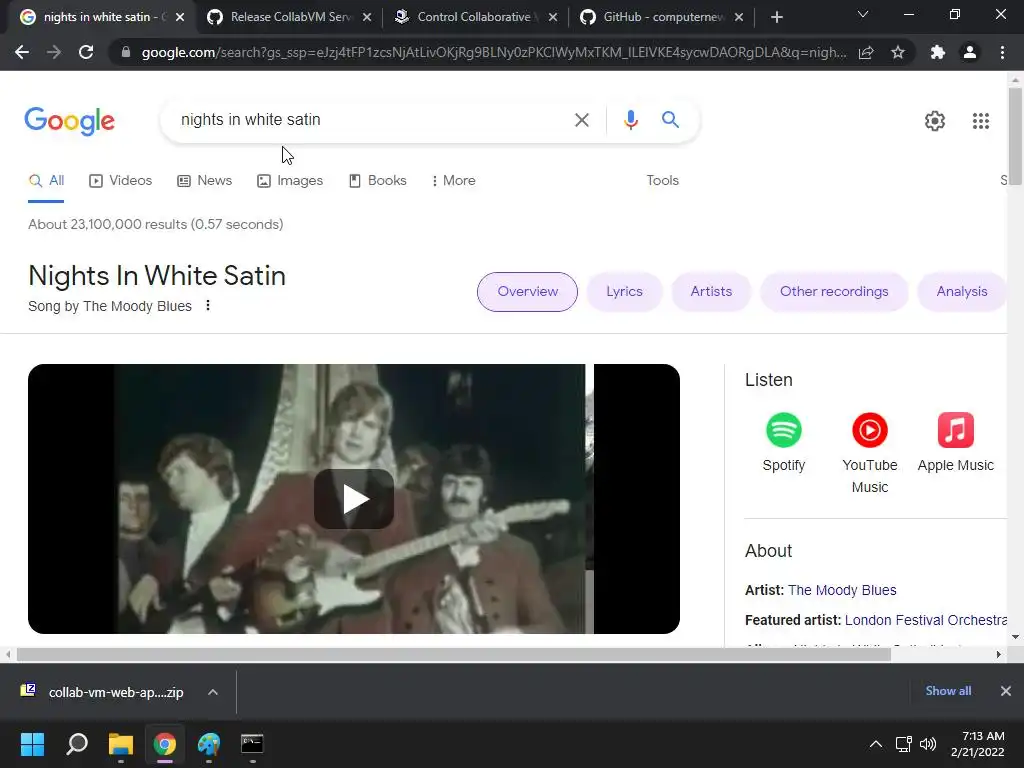1024x768 pixels.
Task: Go back to the previous page
Action: pyautogui.click(x=22, y=52)
